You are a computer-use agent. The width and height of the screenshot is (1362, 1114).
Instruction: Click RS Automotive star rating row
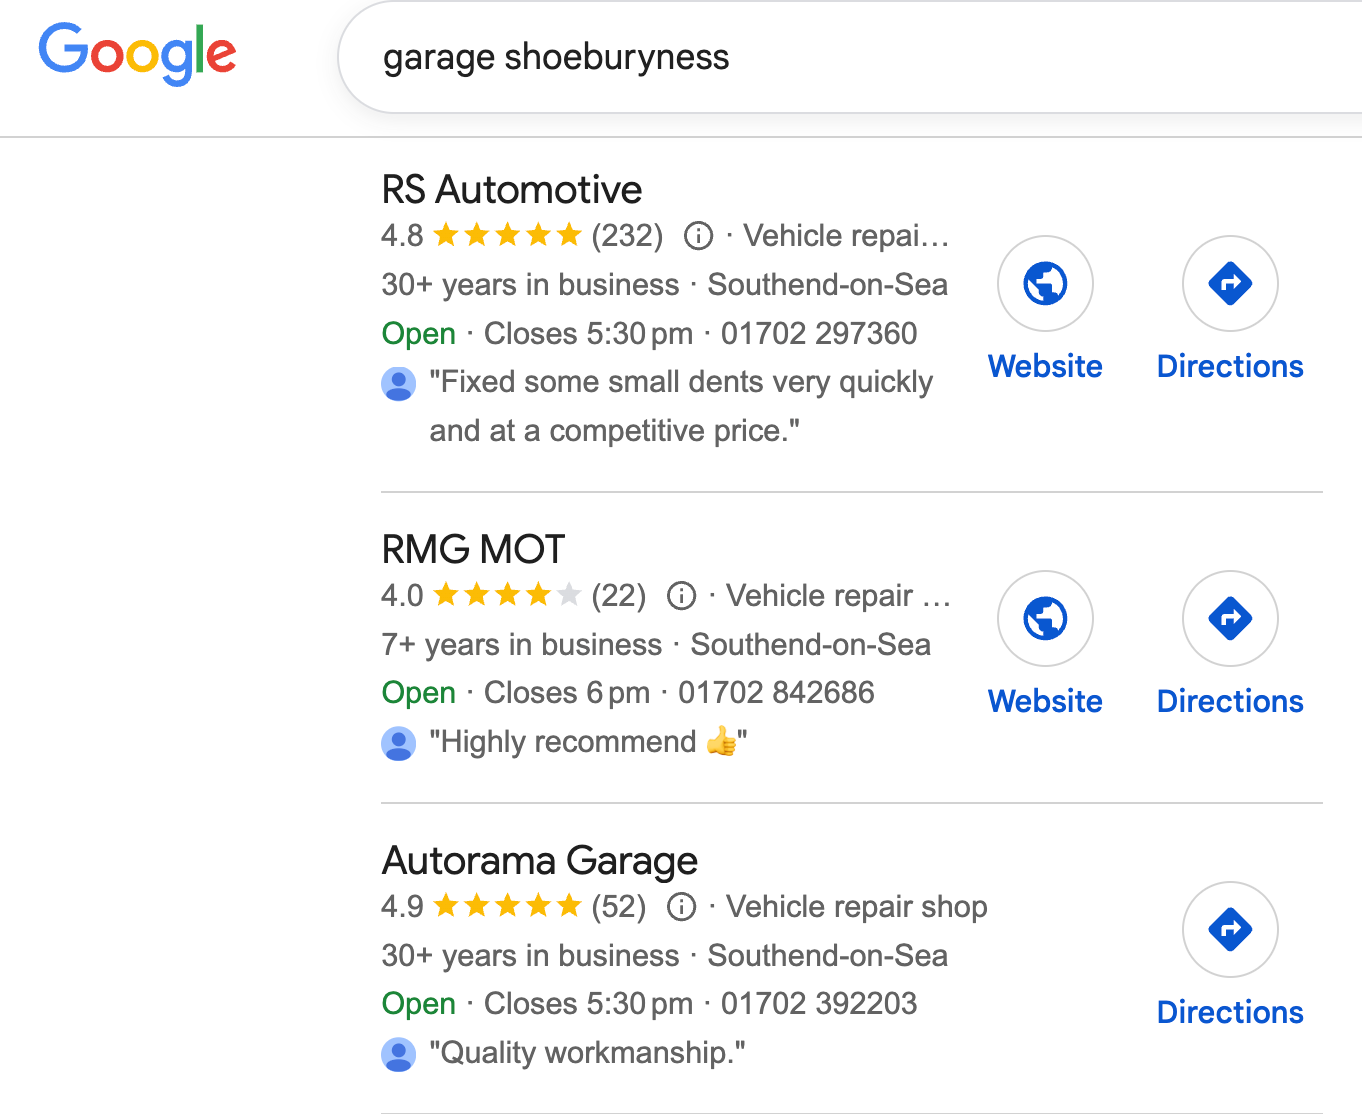coord(507,235)
